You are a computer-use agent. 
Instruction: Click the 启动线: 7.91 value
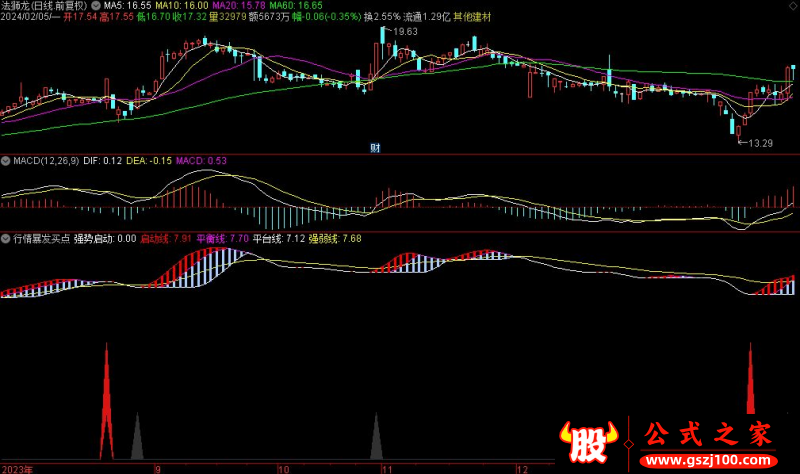pyautogui.click(x=166, y=239)
